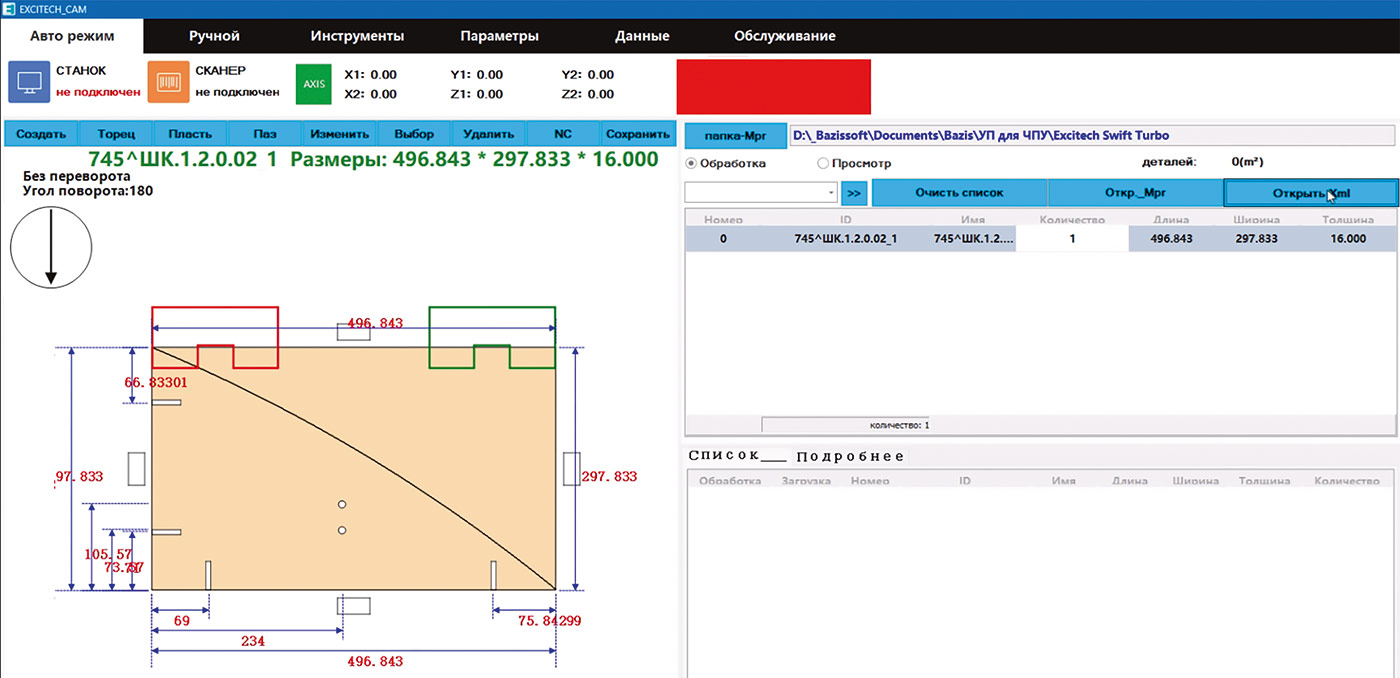This screenshot has width=1400, height=678.
Task: Go to the Обслуживание tab
Action: 784,36
